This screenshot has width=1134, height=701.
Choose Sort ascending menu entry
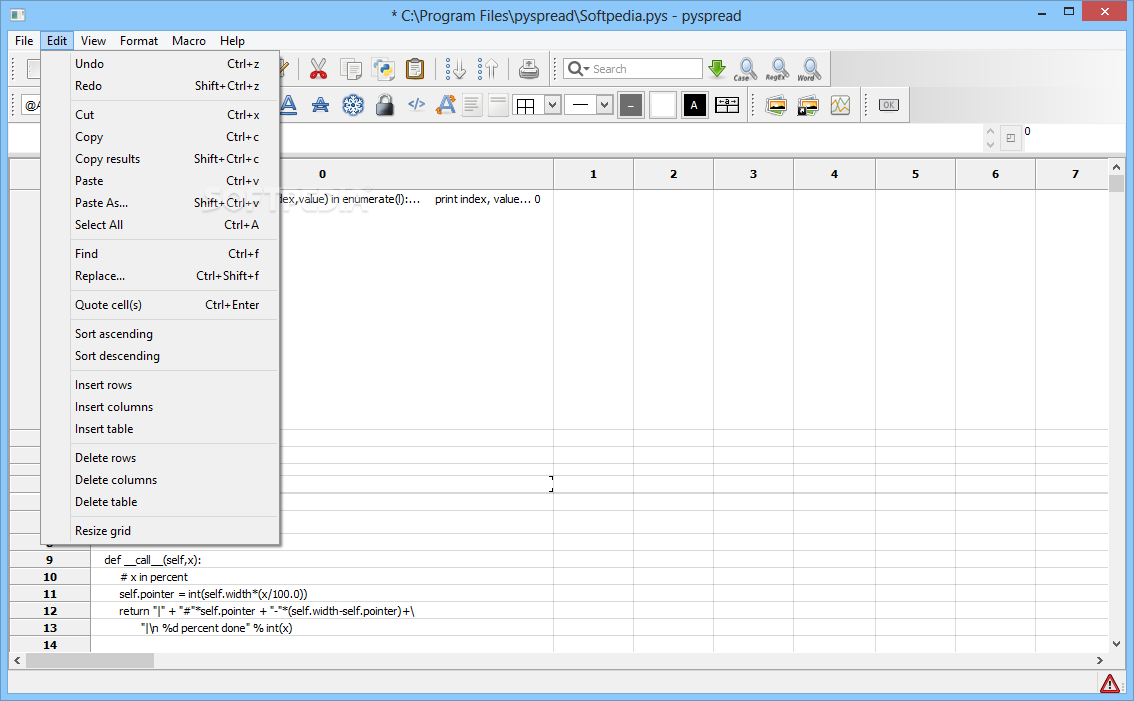[160, 333]
